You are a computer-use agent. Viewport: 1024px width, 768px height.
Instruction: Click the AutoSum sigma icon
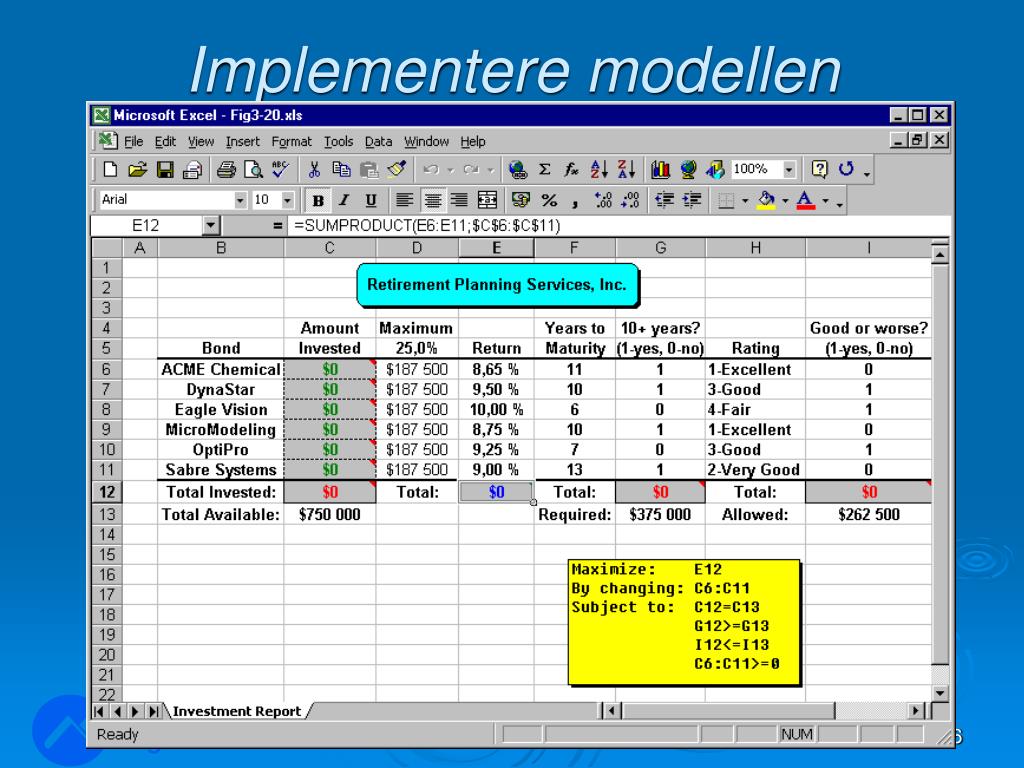(x=545, y=170)
